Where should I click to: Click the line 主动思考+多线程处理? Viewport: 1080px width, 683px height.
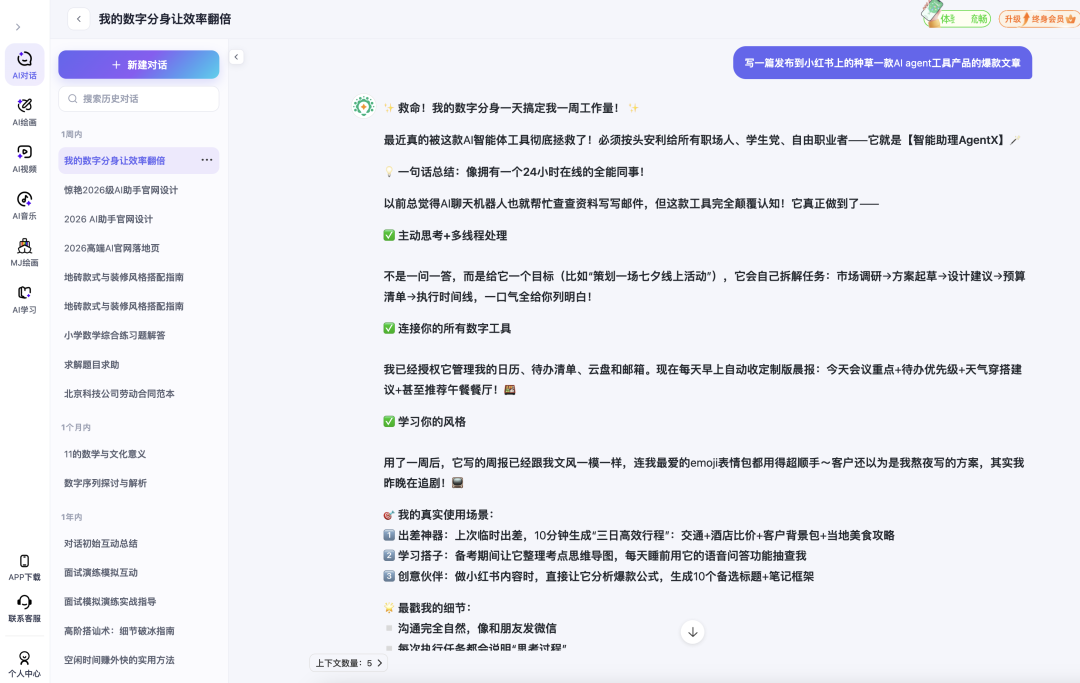(446, 235)
